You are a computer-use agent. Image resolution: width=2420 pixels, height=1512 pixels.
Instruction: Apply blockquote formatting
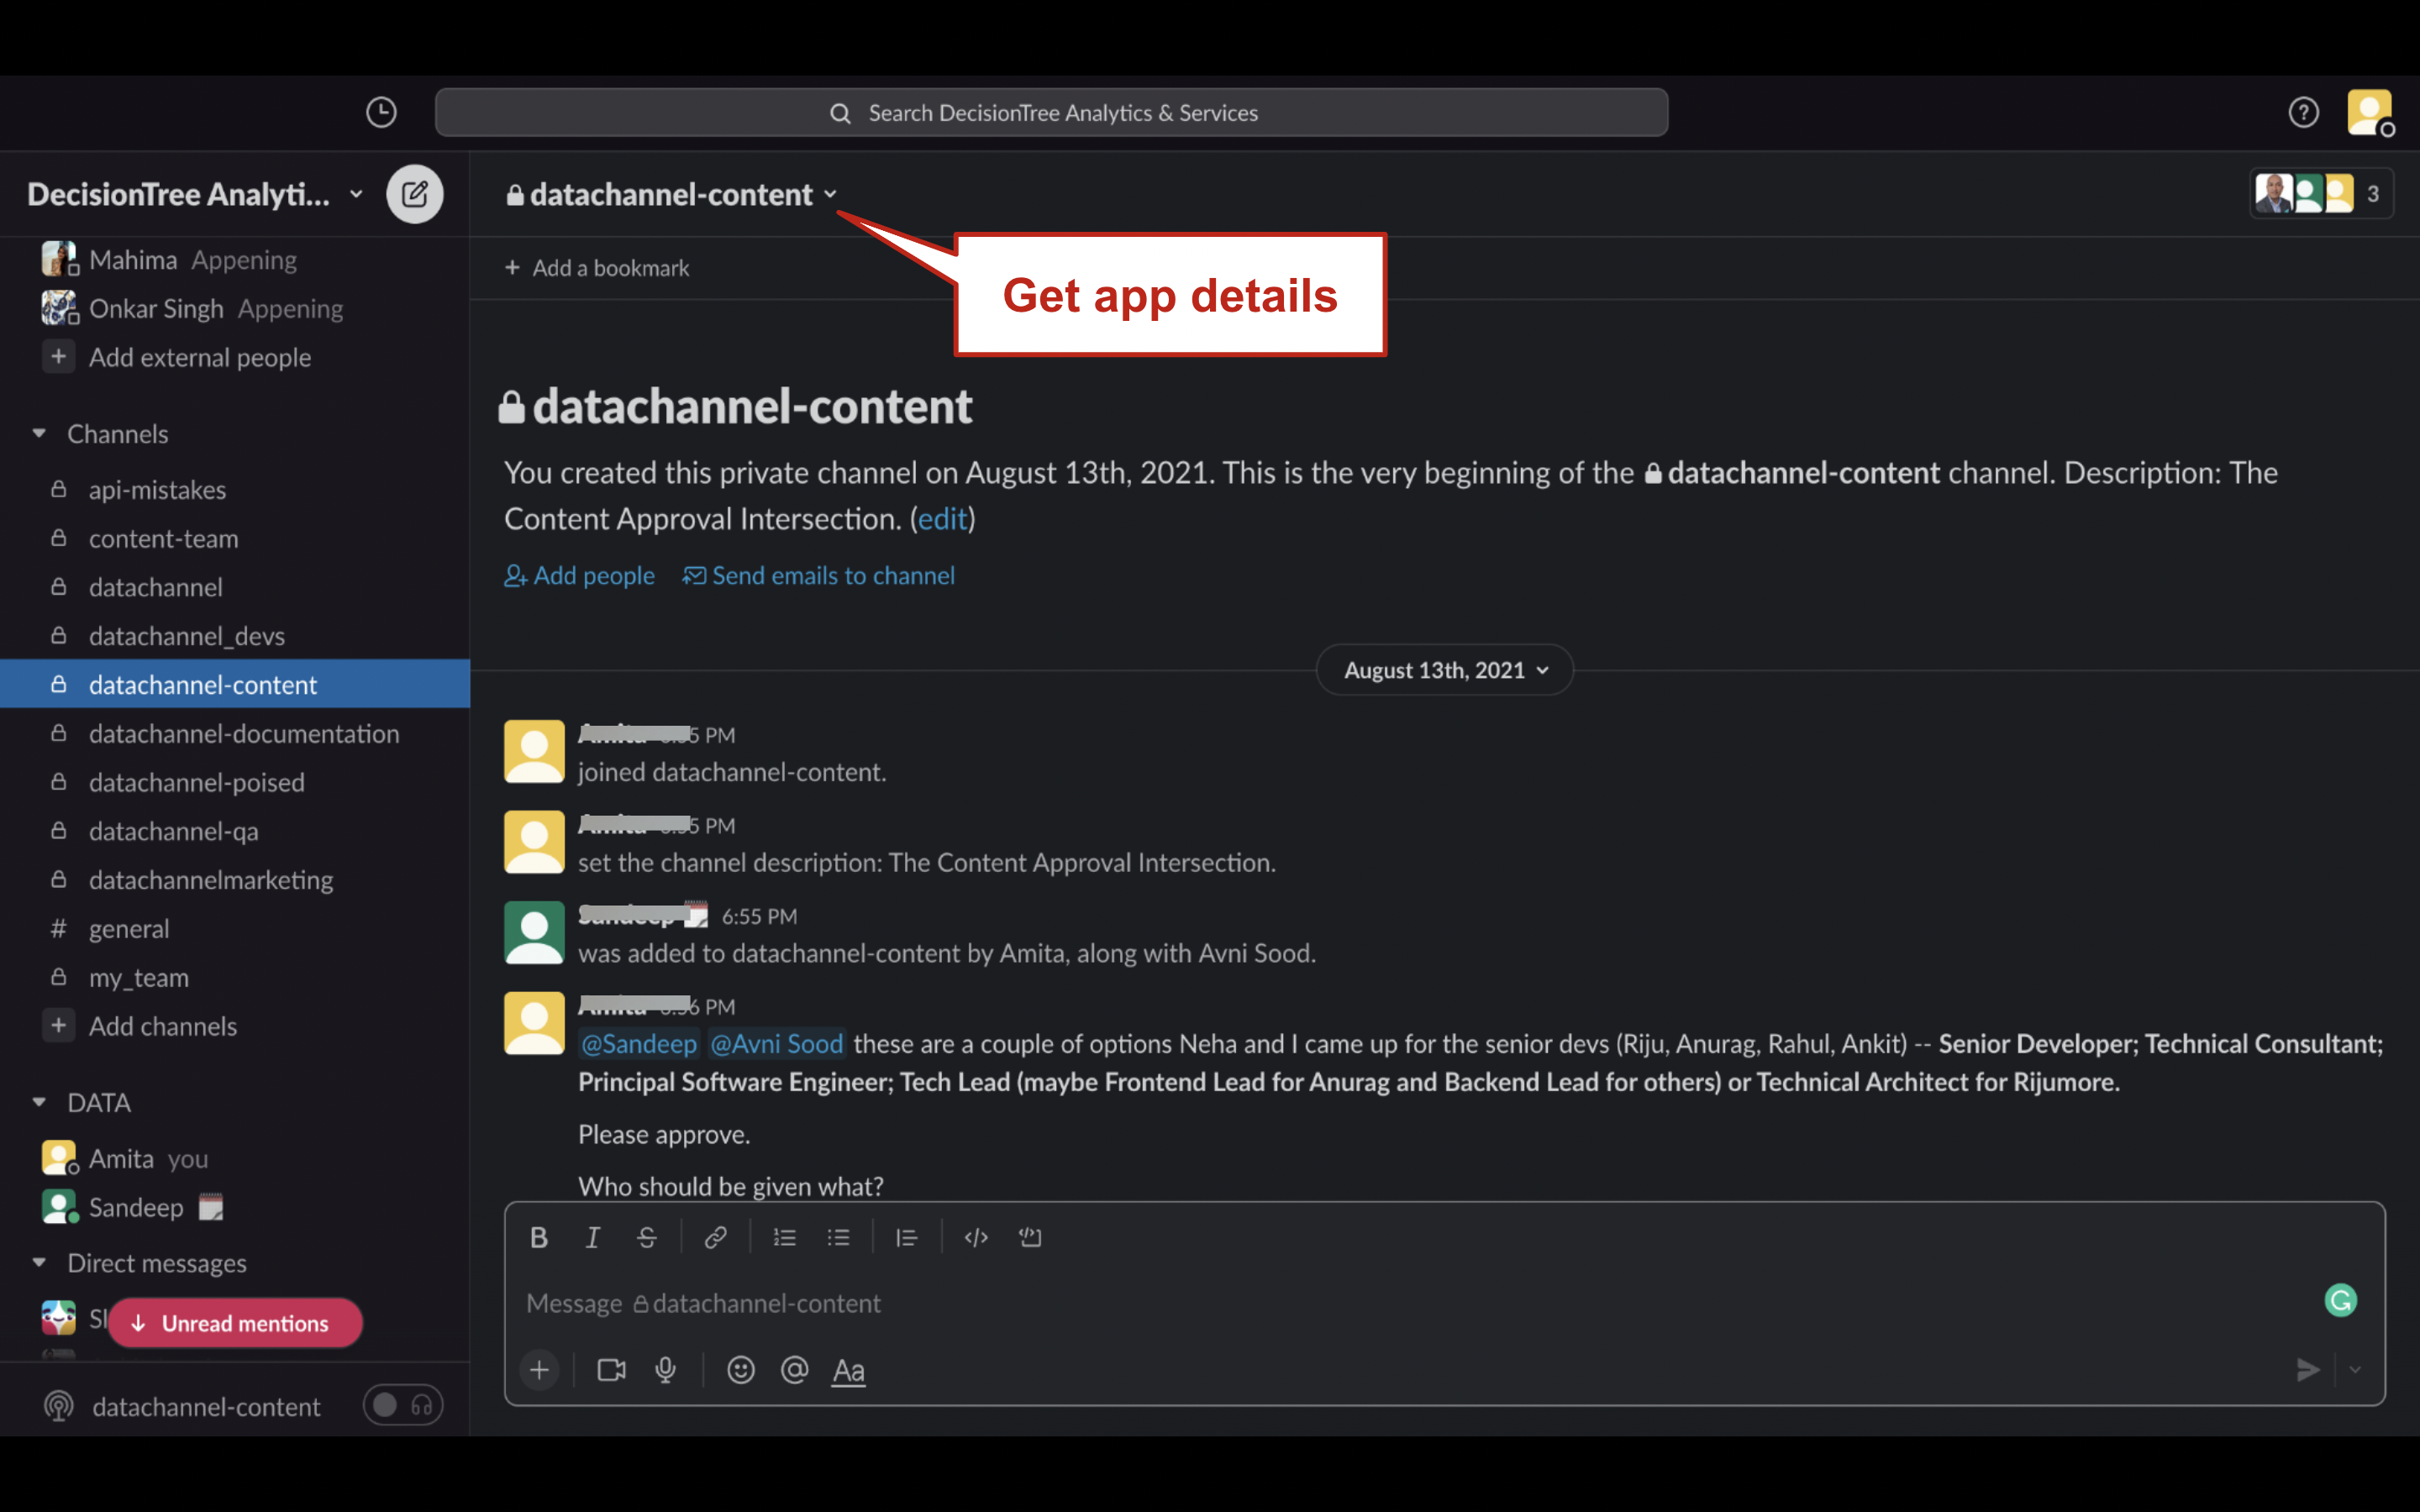(907, 1238)
